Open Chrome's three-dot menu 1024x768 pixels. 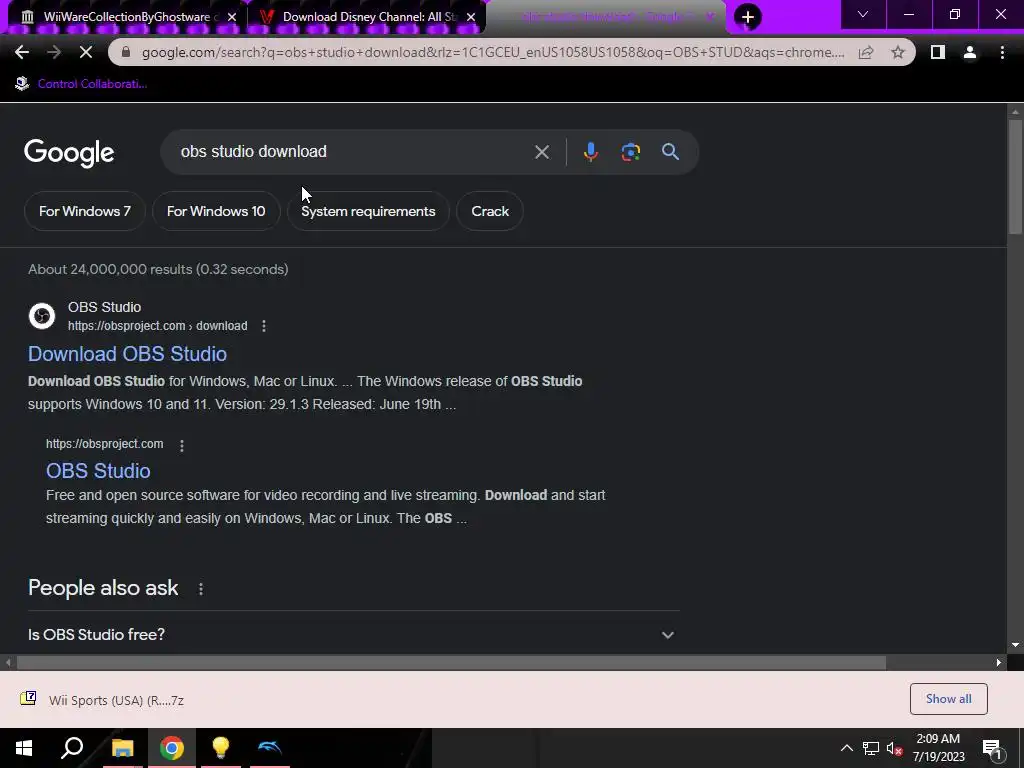coord(1002,52)
